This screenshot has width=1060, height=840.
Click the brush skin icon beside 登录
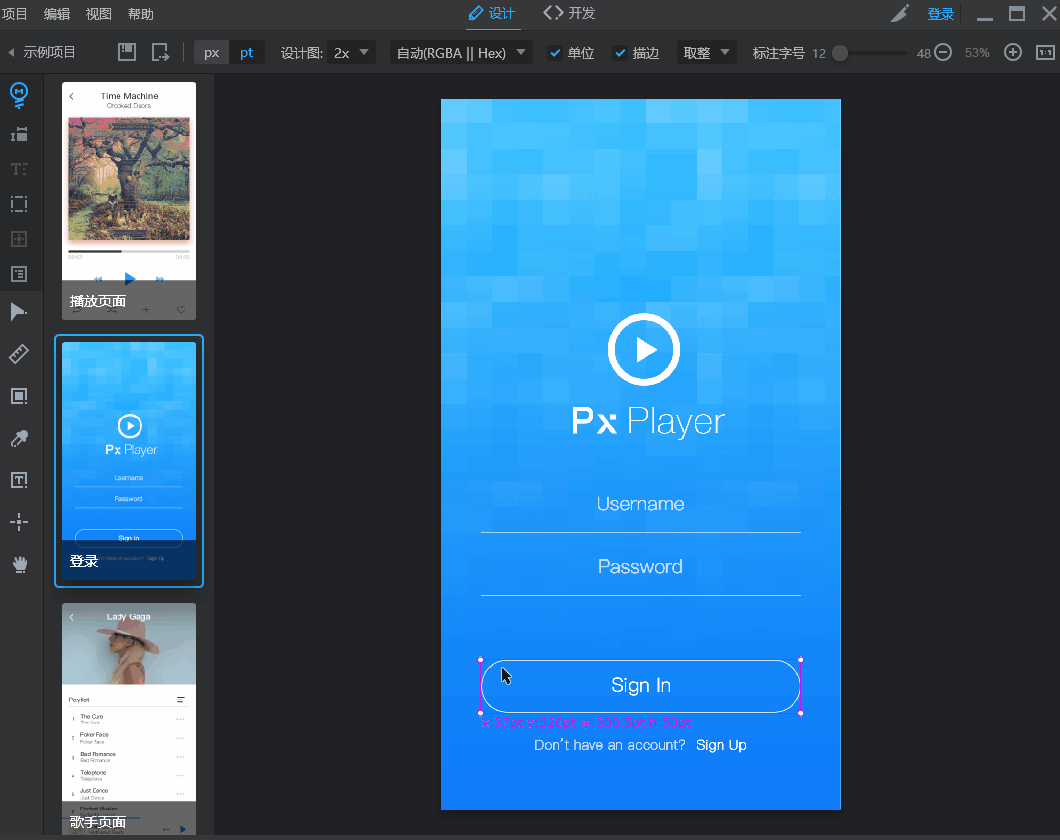pos(899,14)
